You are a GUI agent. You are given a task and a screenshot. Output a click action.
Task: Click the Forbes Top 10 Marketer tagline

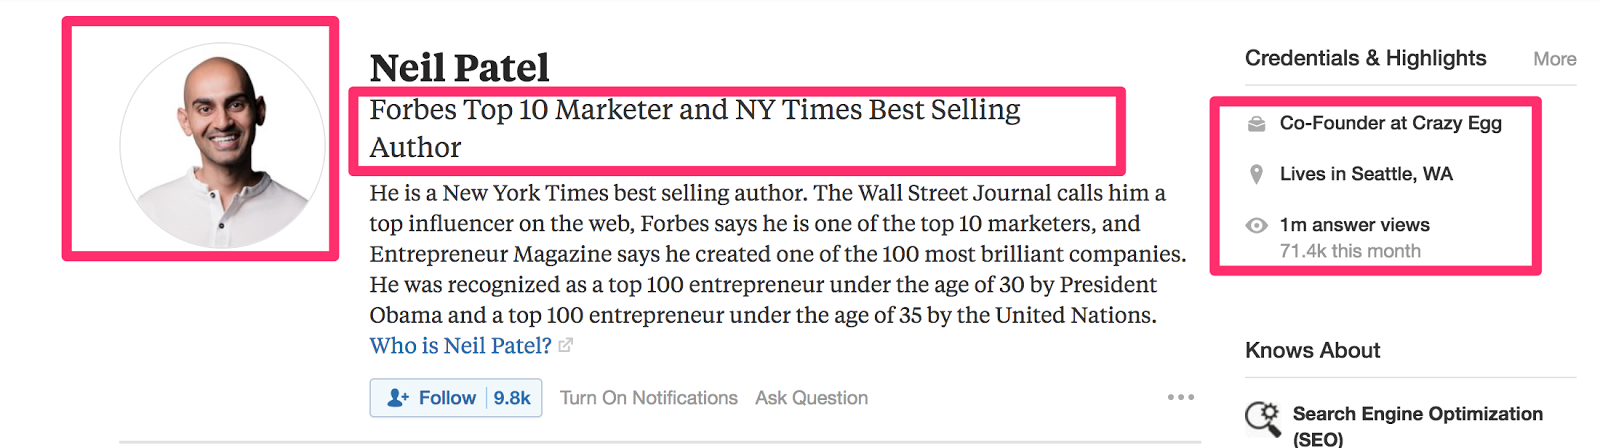(x=695, y=128)
